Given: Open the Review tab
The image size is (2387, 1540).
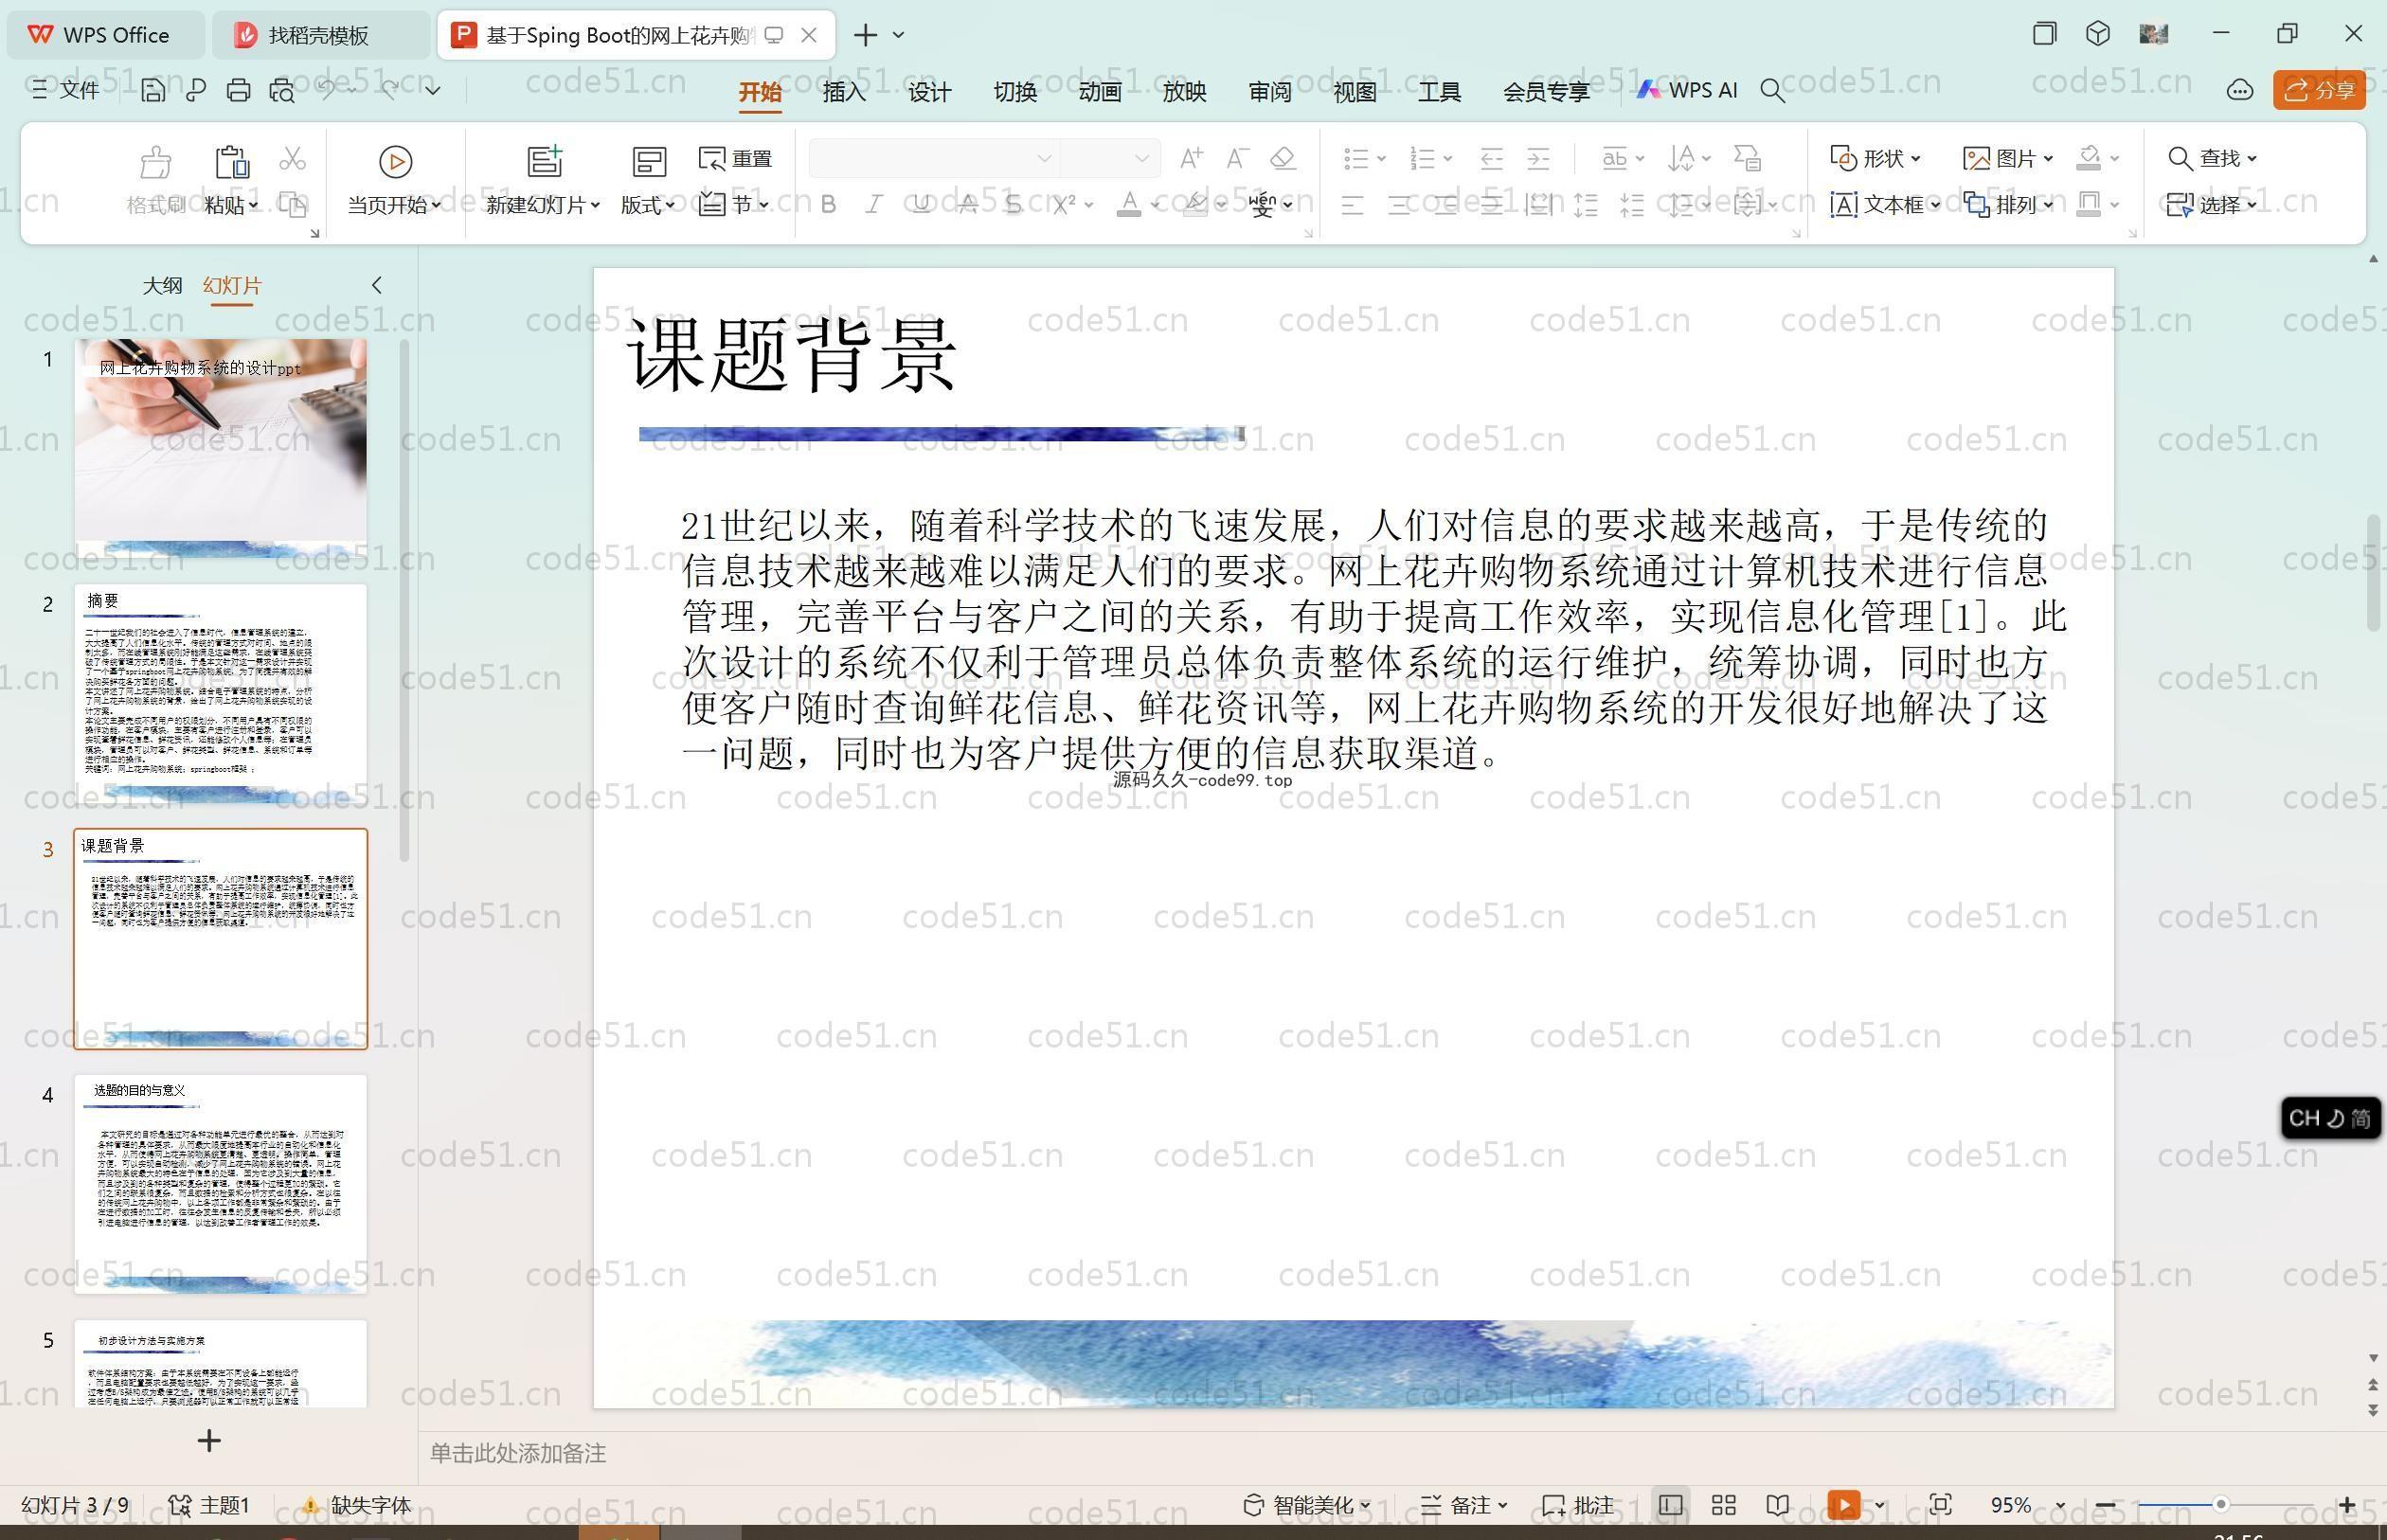Looking at the screenshot, I should pyautogui.click(x=1270, y=92).
